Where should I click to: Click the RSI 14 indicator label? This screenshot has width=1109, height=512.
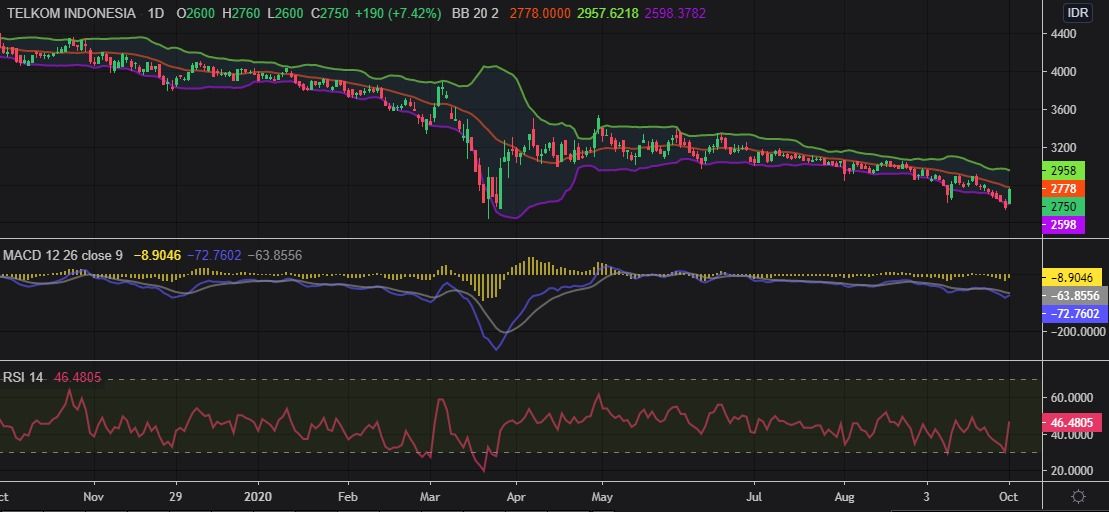(x=23, y=378)
